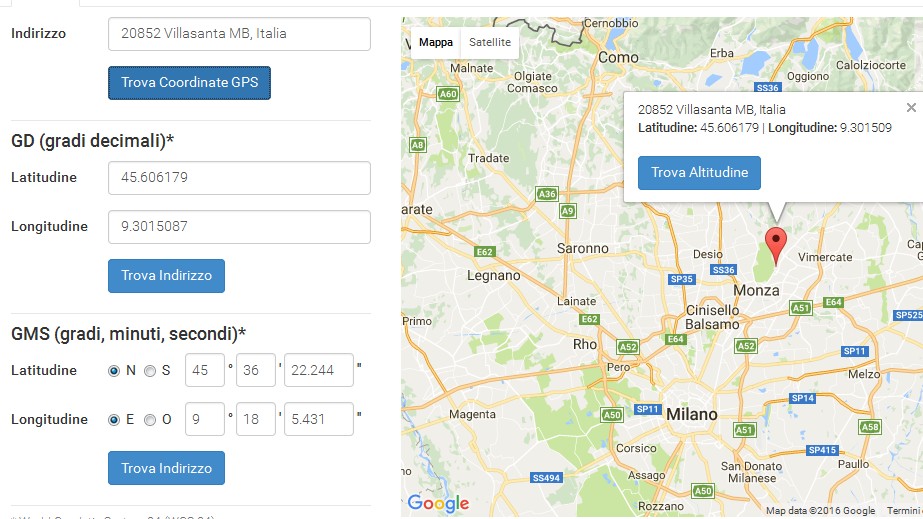Click Paullo label on the map
Image resolution: width=923 pixels, height=519 pixels.
click(853, 464)
